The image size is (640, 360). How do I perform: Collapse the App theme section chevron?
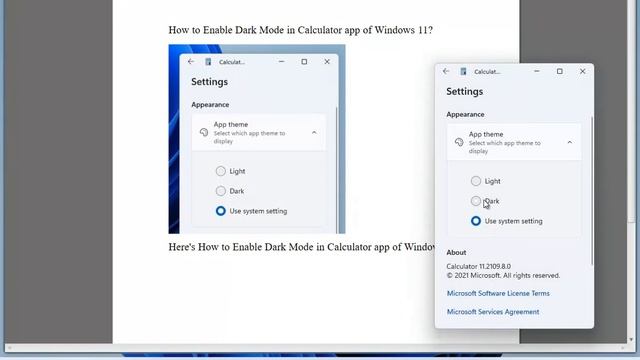tap(570, 142)
